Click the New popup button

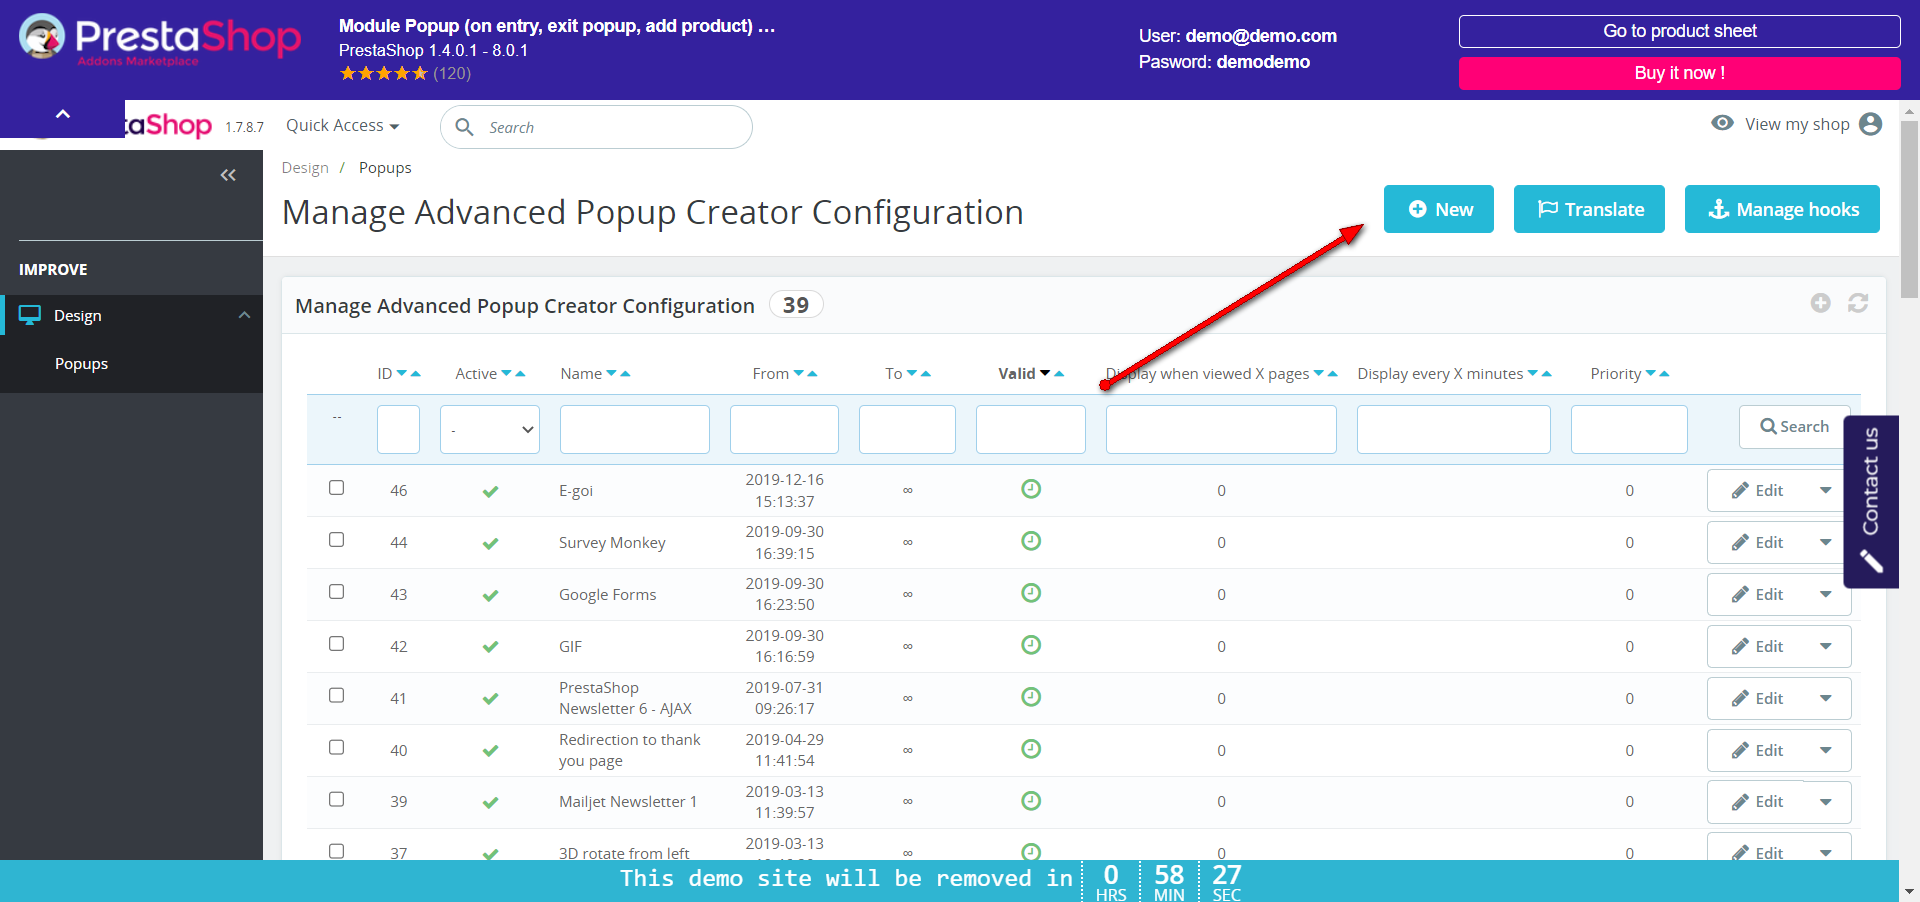pos(1439,209)
